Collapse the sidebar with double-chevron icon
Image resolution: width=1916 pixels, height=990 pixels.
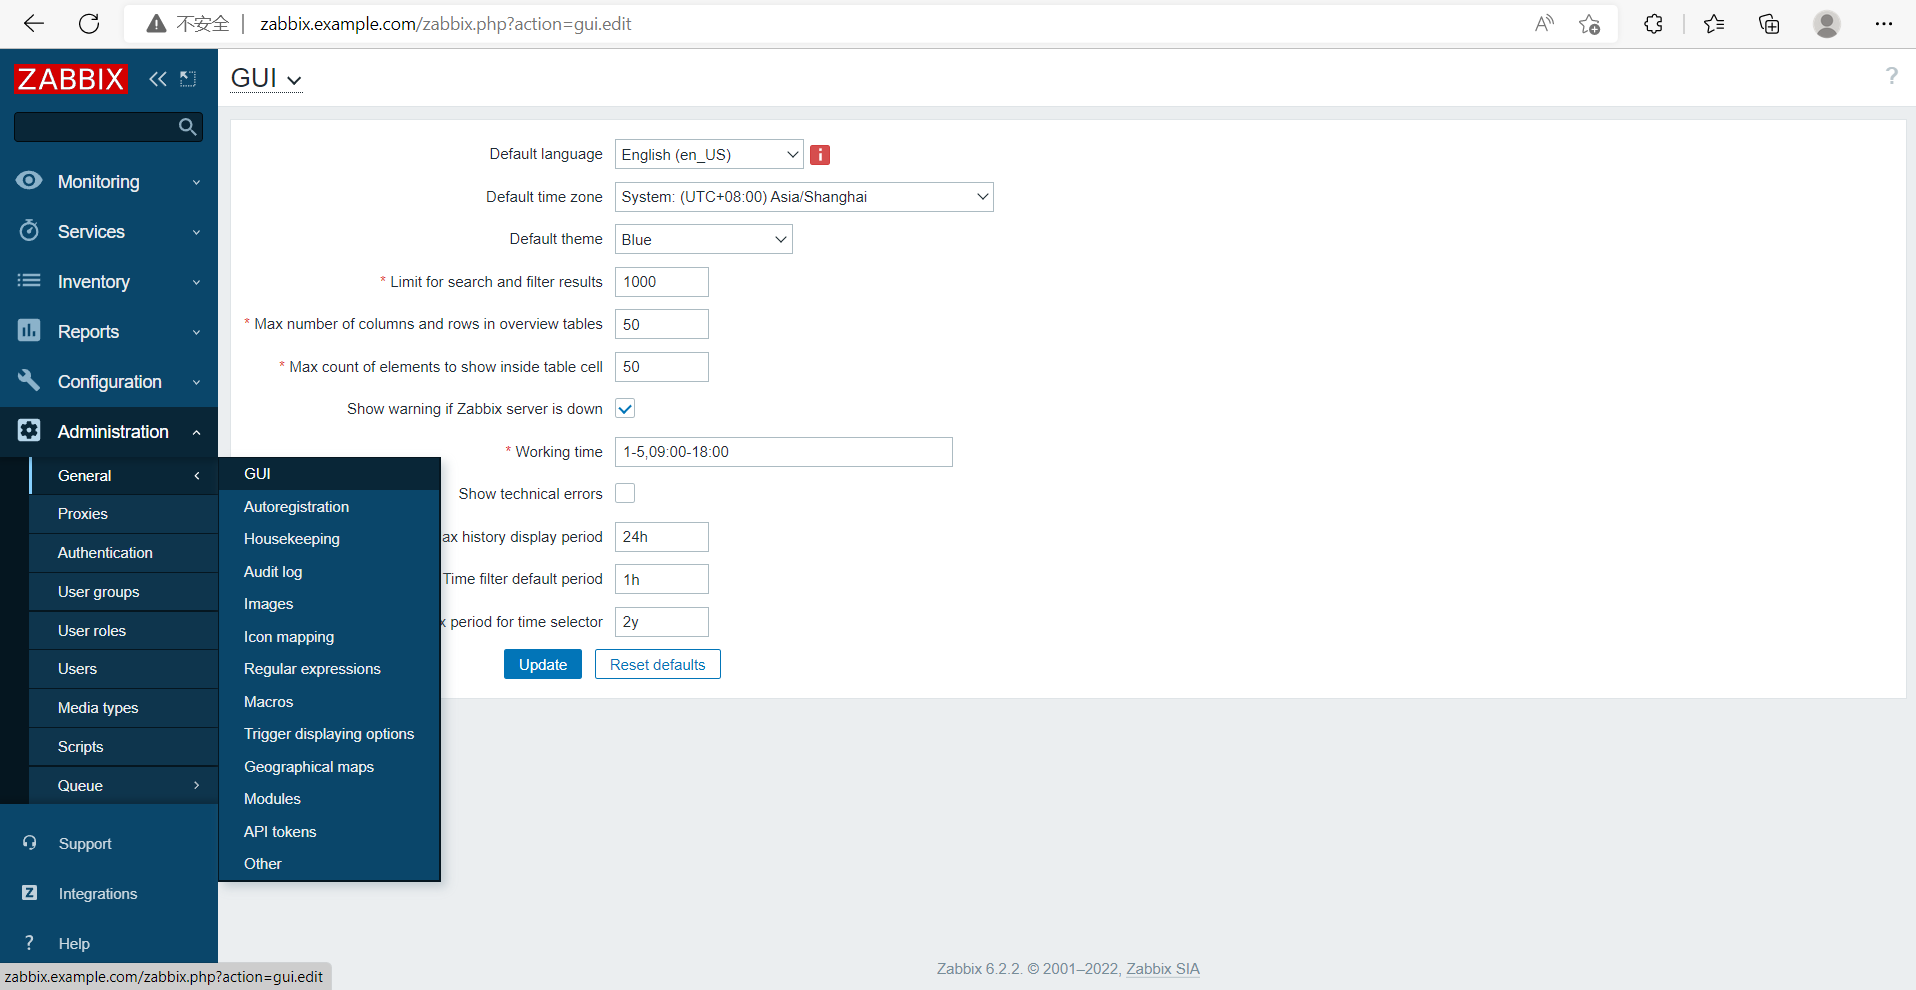click(158, 79)
